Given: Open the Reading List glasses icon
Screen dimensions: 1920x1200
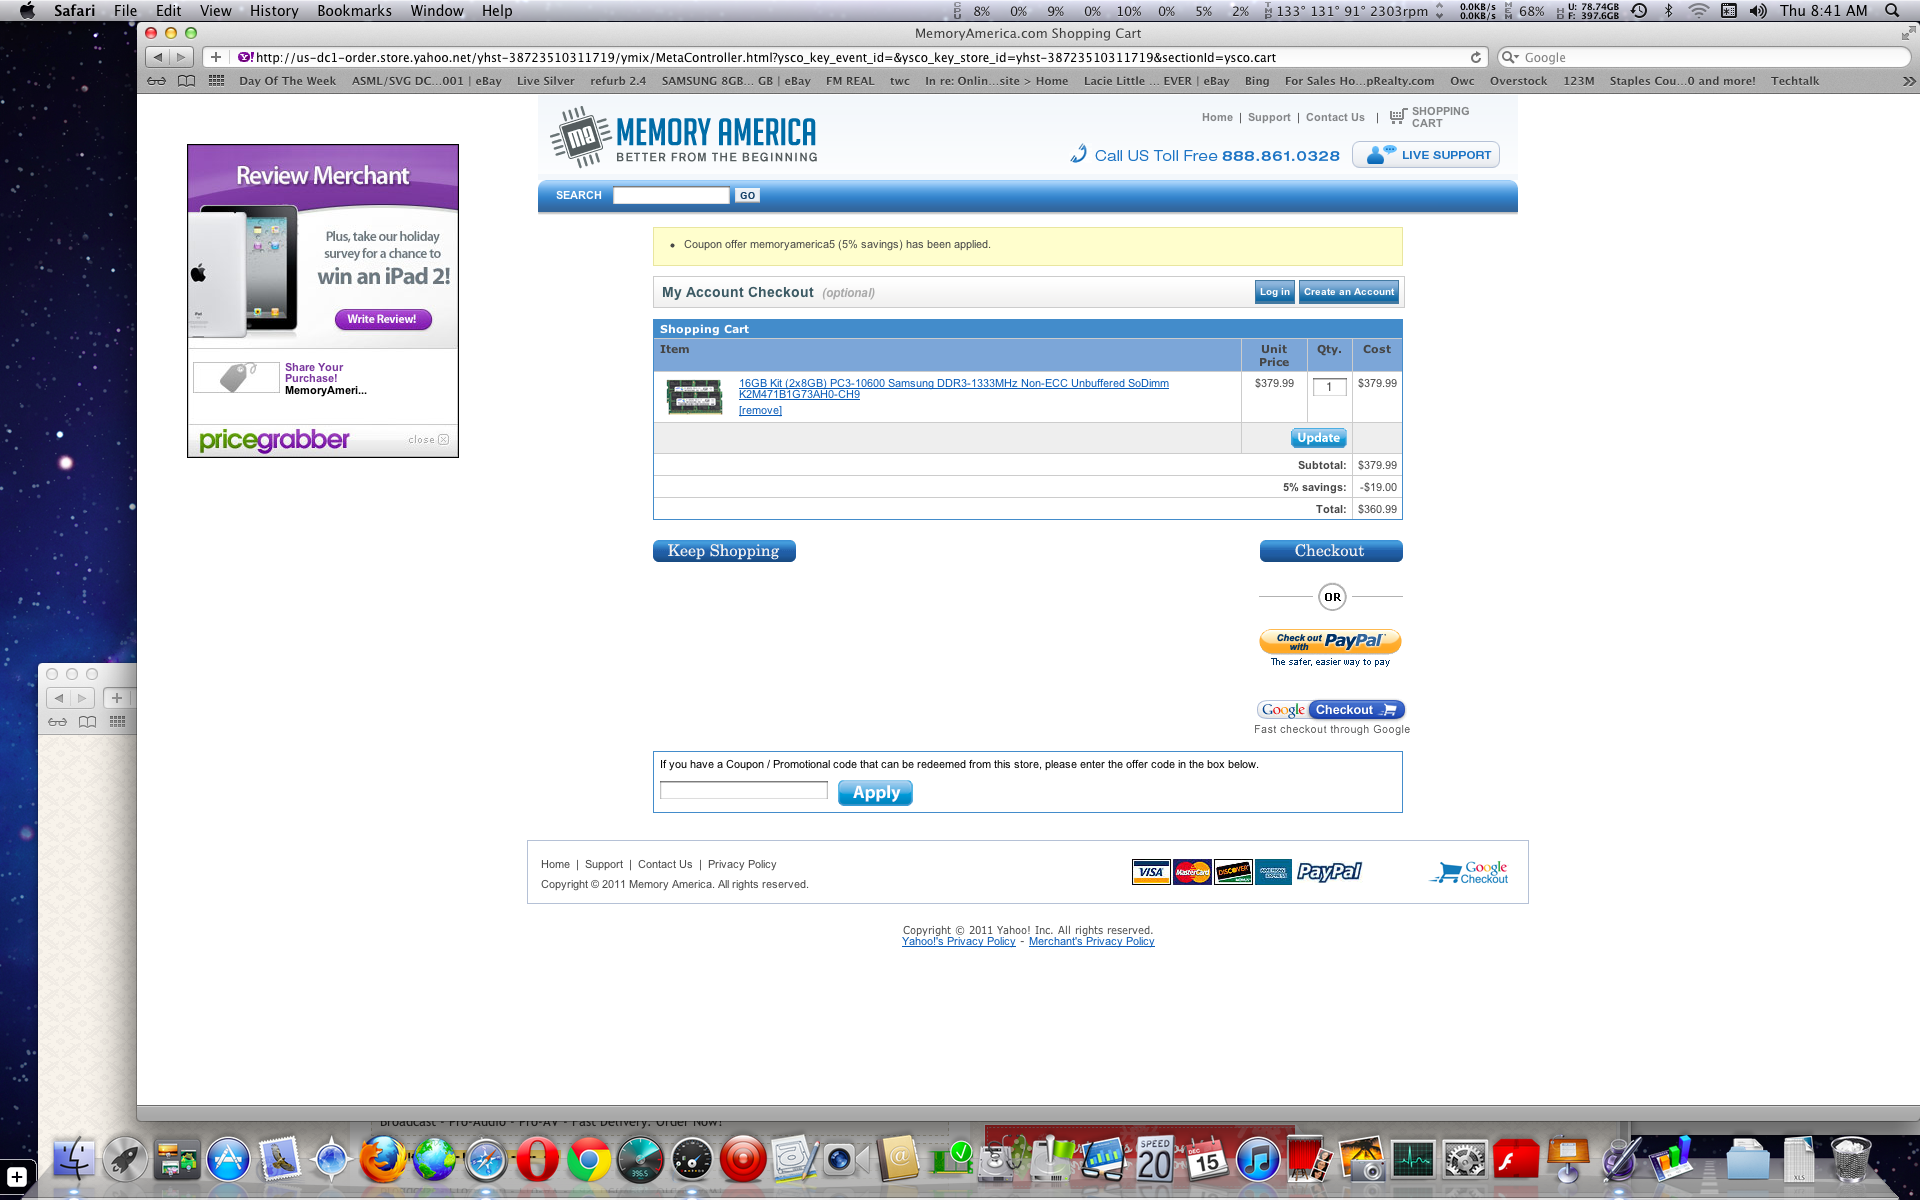Looking at the screenshot, I should click(x=157, y=81).
